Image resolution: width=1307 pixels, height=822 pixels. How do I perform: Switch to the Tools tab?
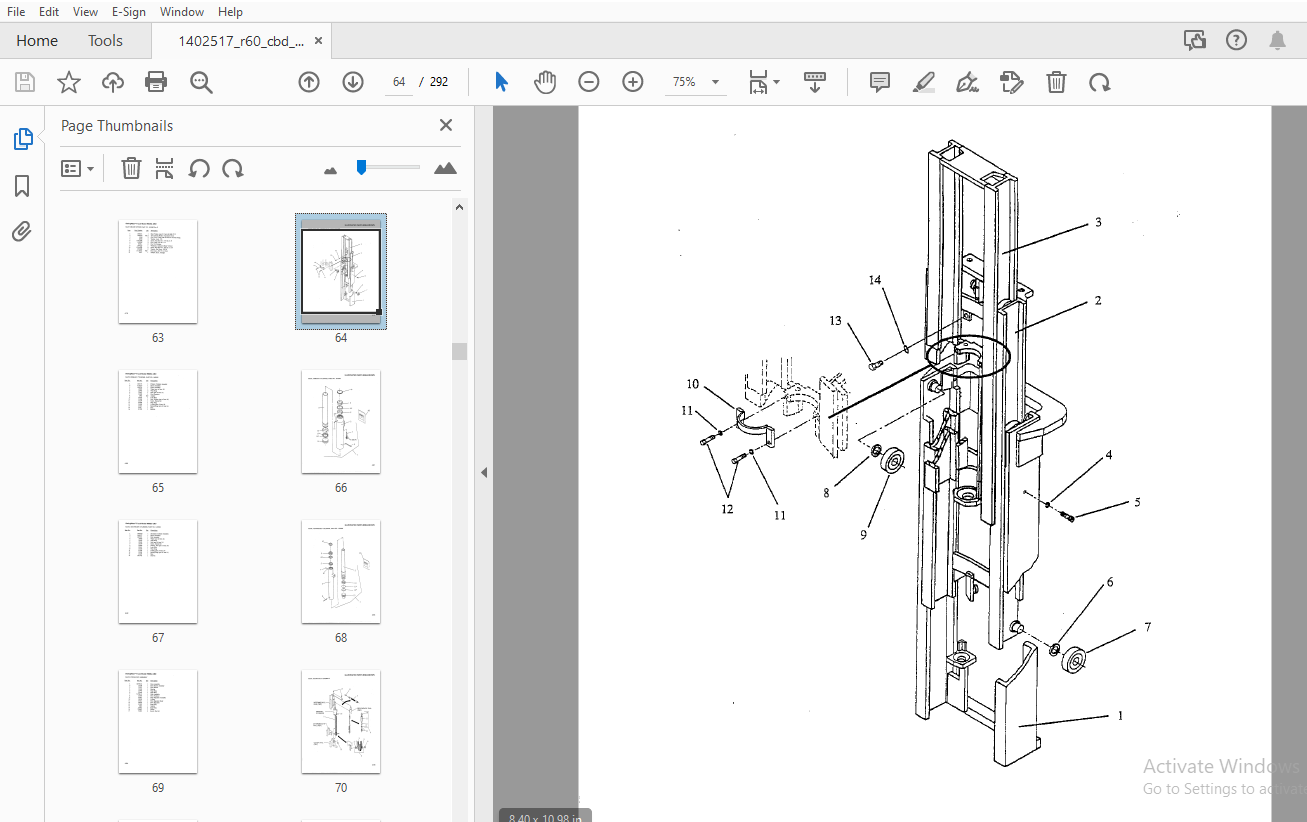[105, 41]
